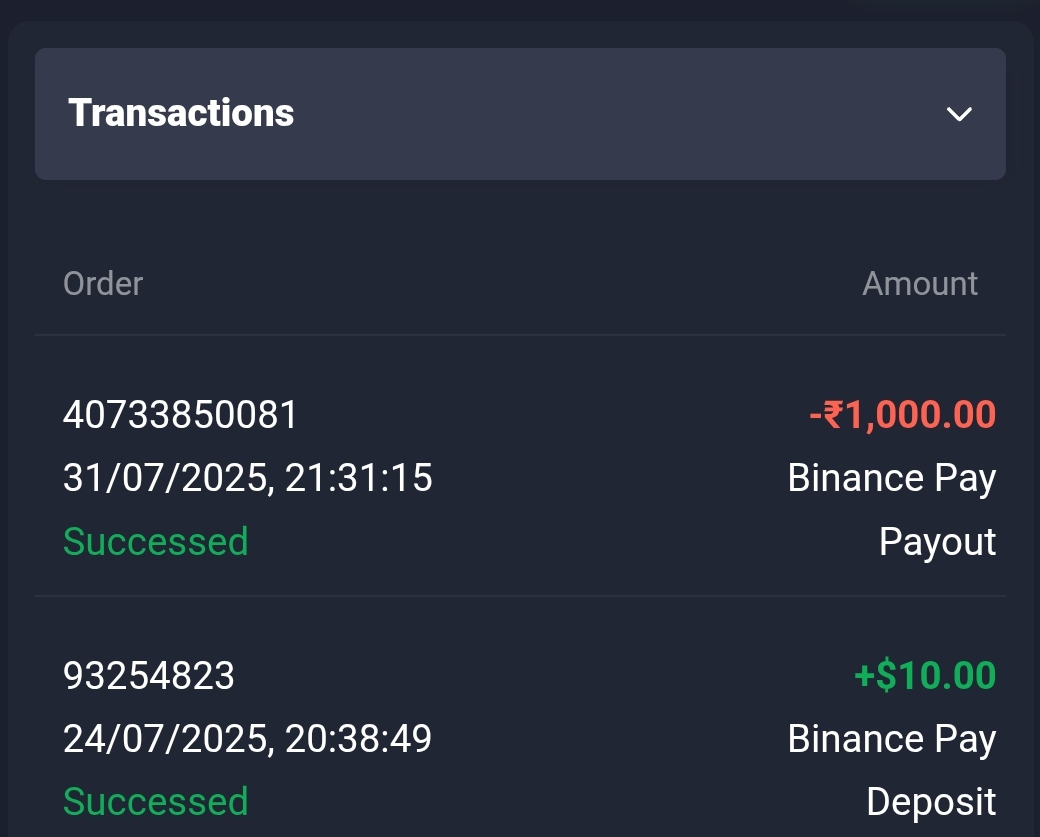
Task: Click the blank middle of the Transactions header bar
Action: point(600,114)
